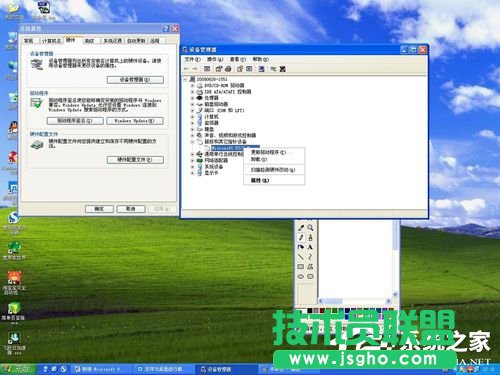Select the Line tool in Paint

point(301,257)
